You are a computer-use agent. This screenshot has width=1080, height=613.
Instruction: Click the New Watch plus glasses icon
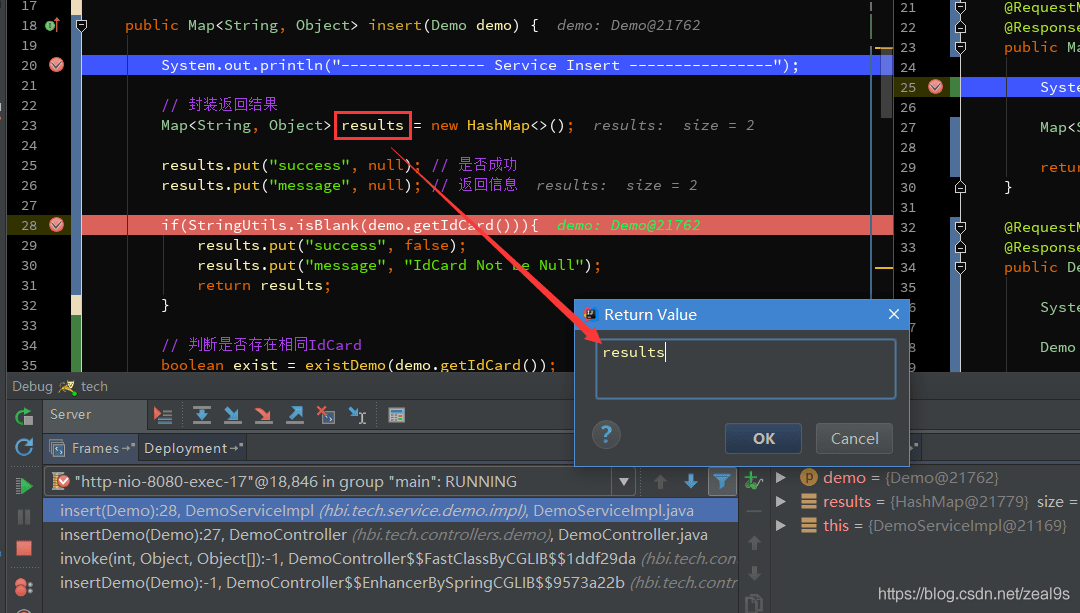point(754,480)
